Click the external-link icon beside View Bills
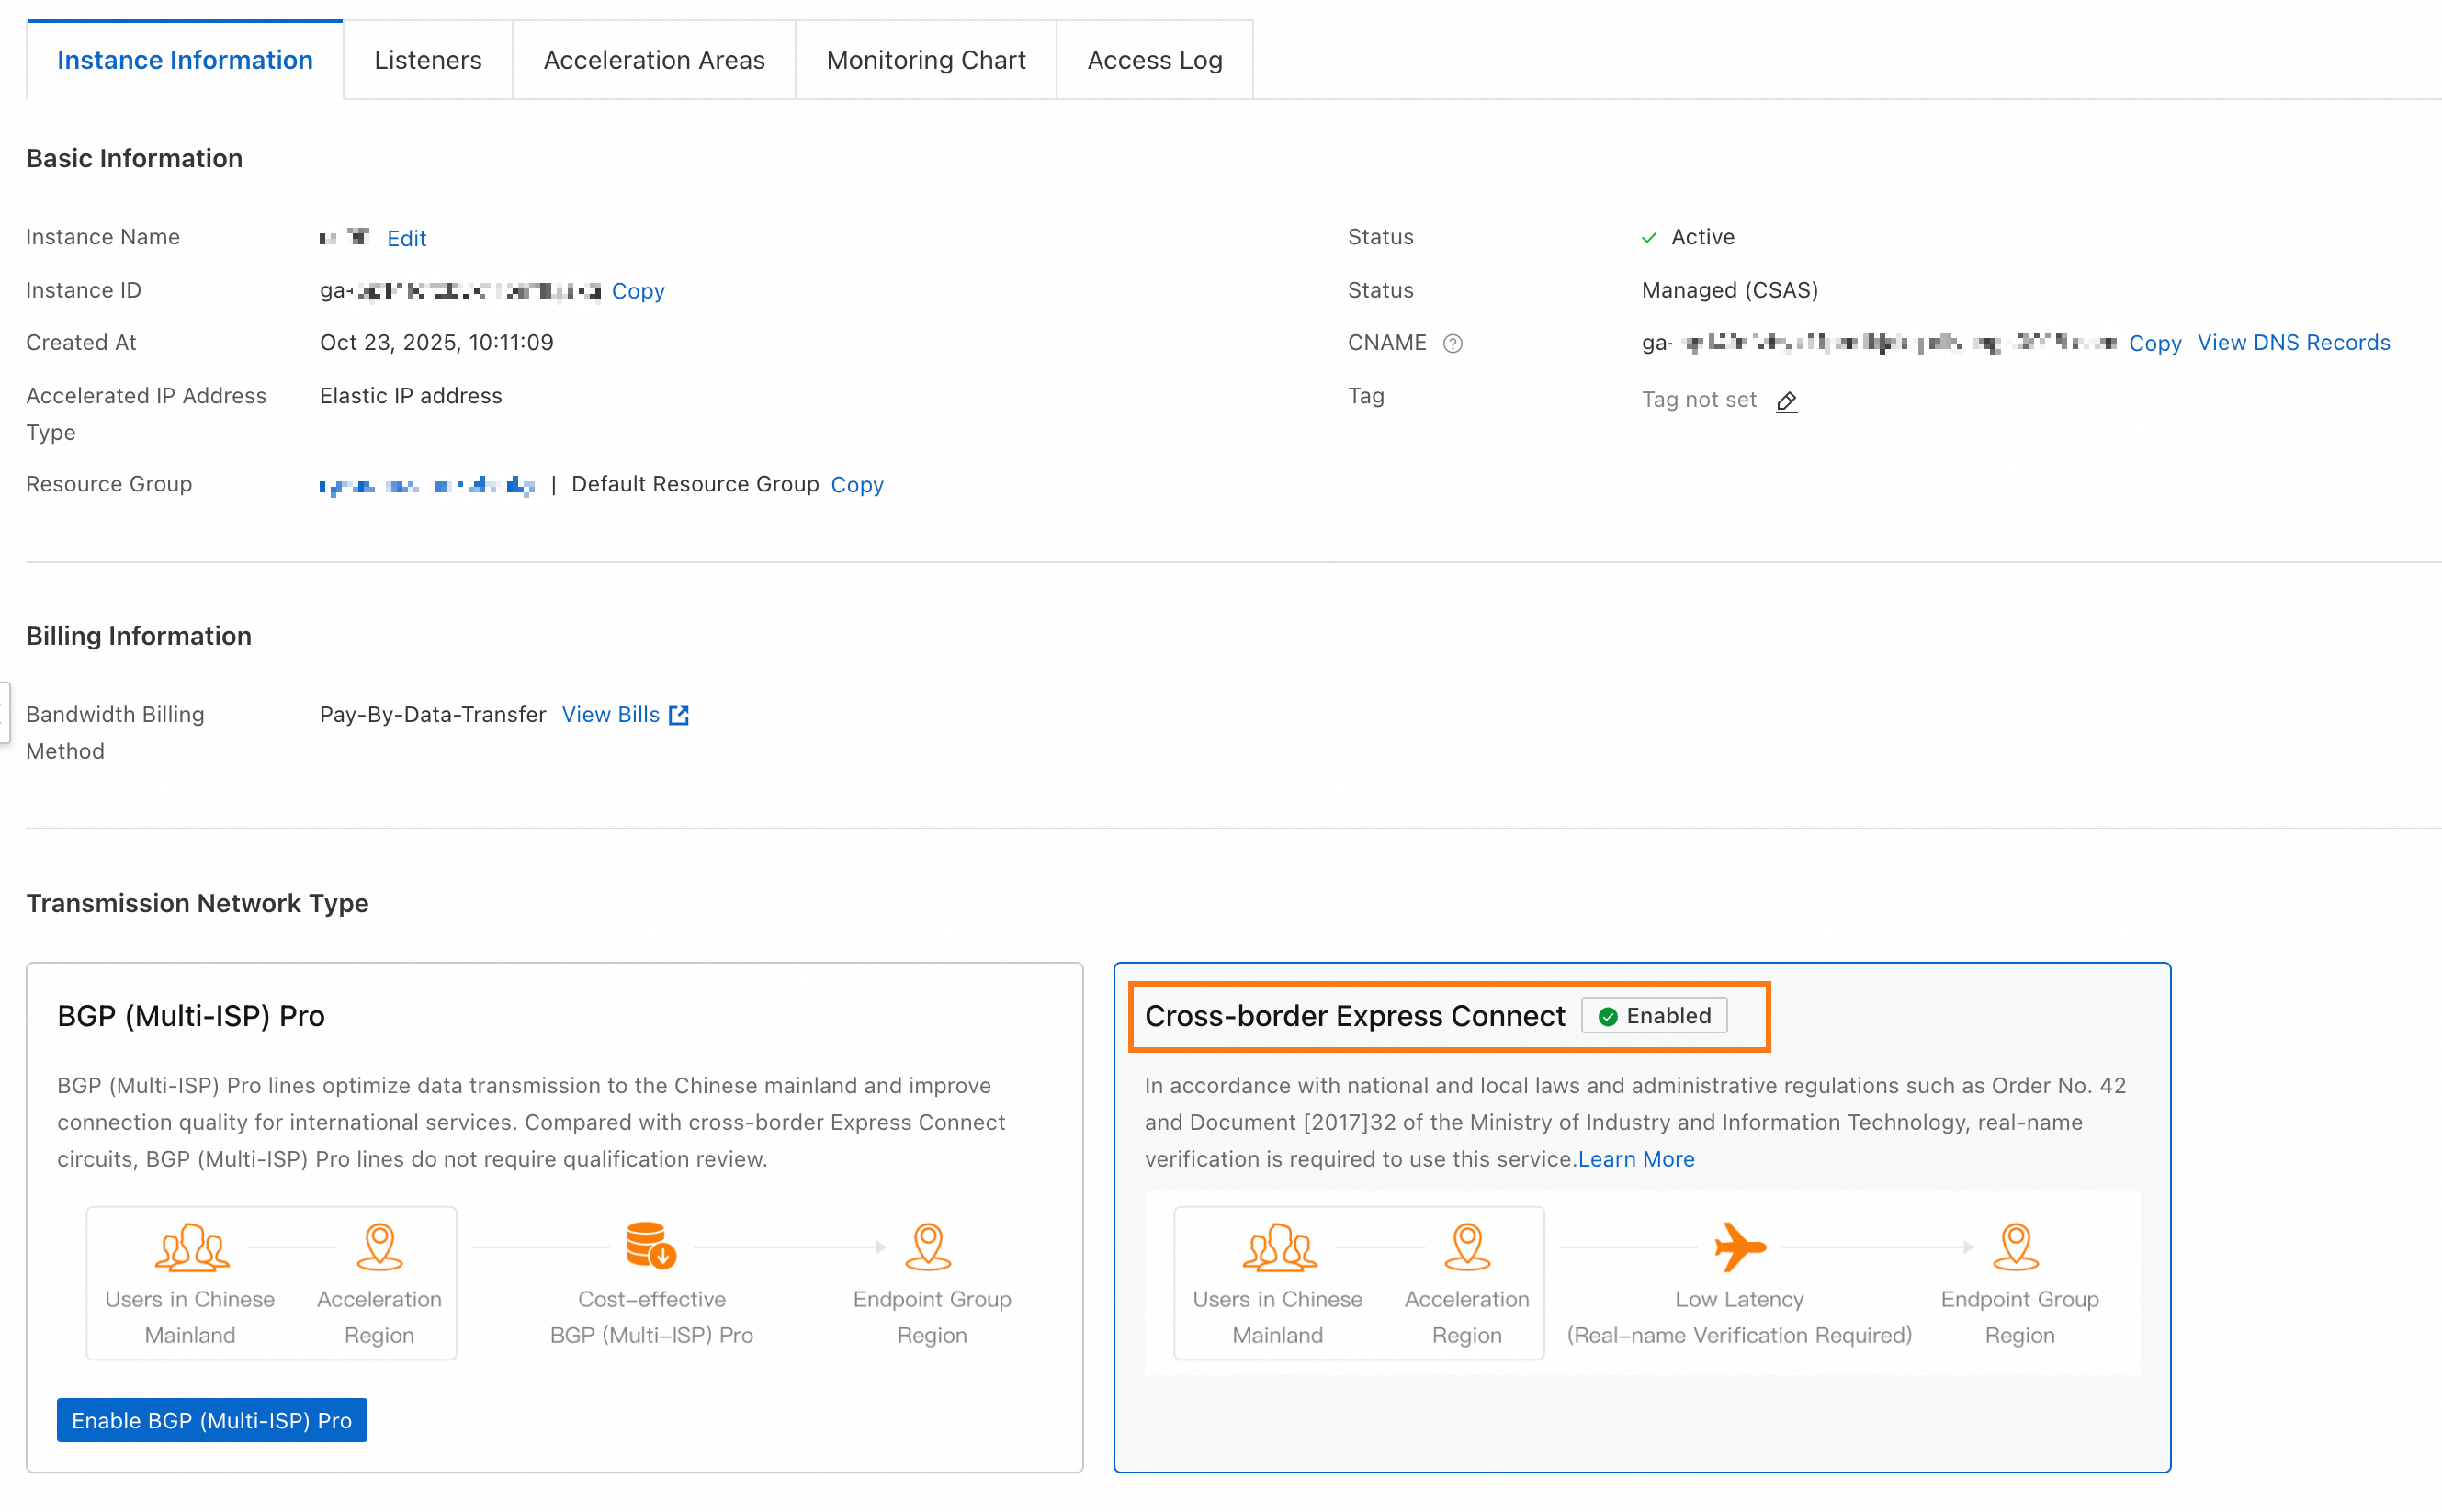This screenshot has width=2442, height=1512. pos(679,715)
